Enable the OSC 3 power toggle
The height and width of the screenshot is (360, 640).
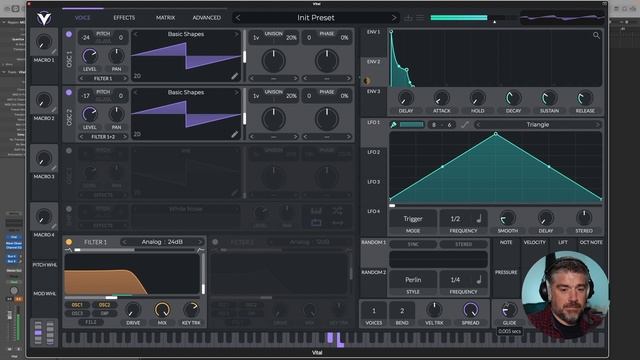click(x=69, y=151)
